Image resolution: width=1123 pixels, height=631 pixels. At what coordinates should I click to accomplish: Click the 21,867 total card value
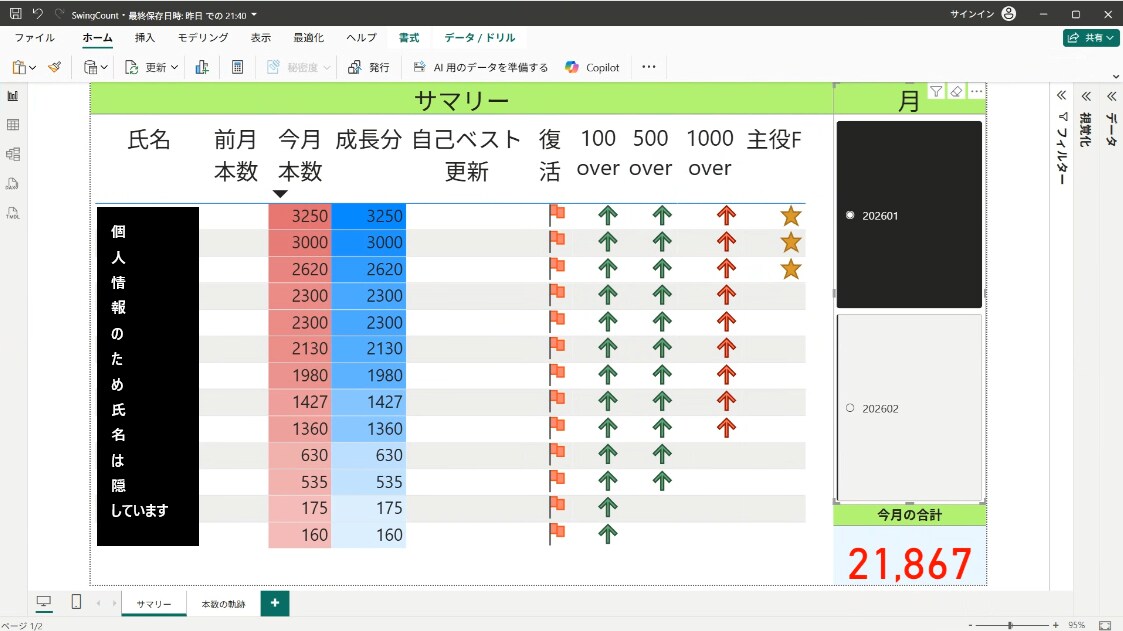(910, 564)
